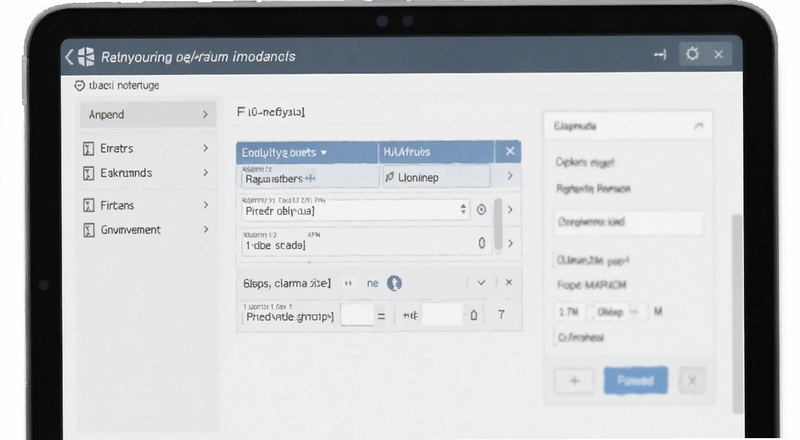Click the equals icon in Predvatle row

point(381,316)
